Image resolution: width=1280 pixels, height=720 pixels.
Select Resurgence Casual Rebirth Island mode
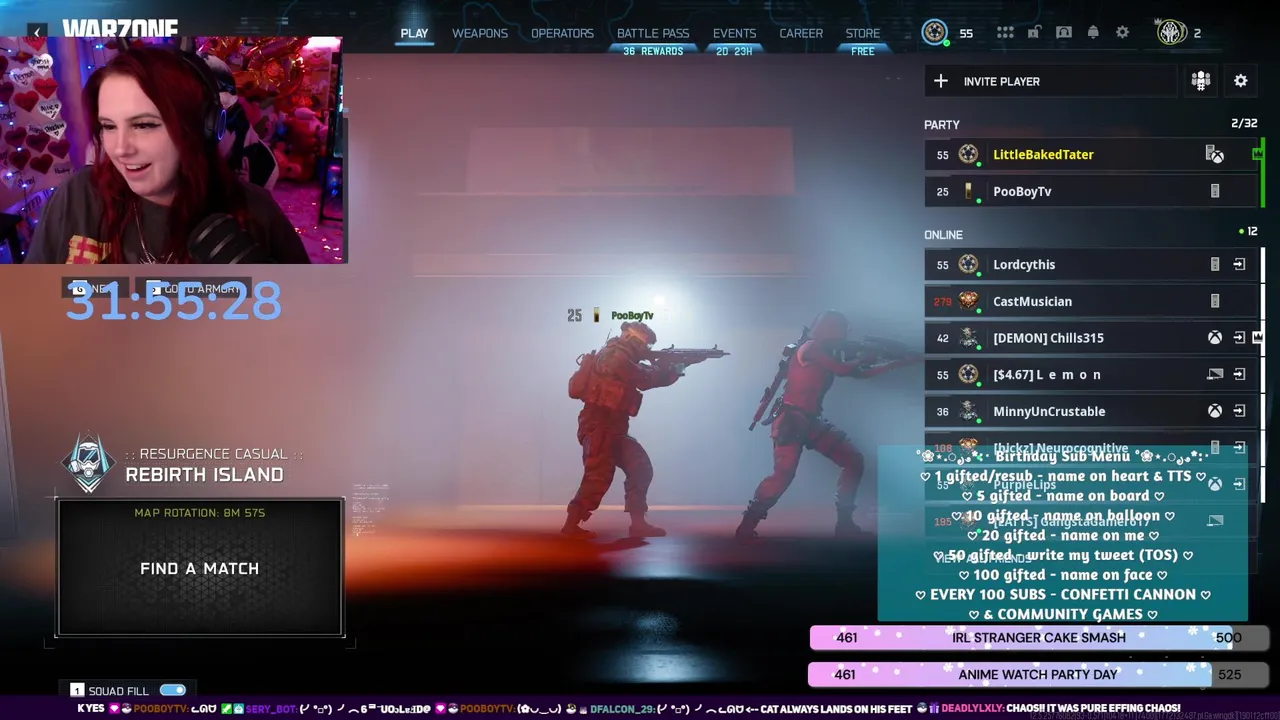(204, 465)
